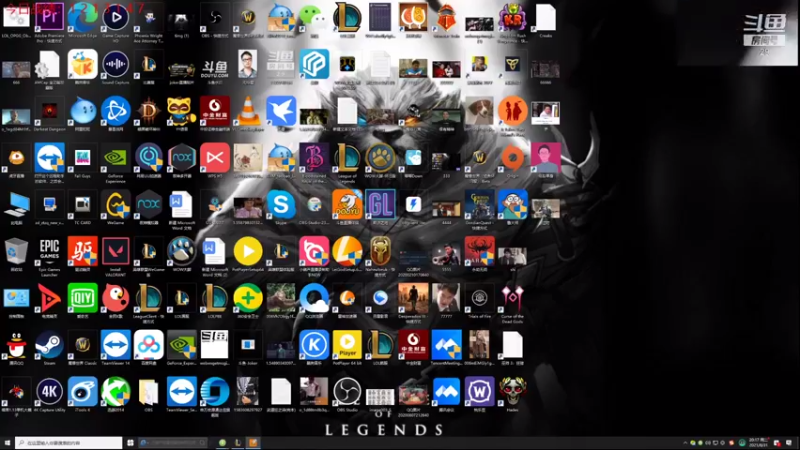Open TencentMeeting installer icon

tap(446, 345)
